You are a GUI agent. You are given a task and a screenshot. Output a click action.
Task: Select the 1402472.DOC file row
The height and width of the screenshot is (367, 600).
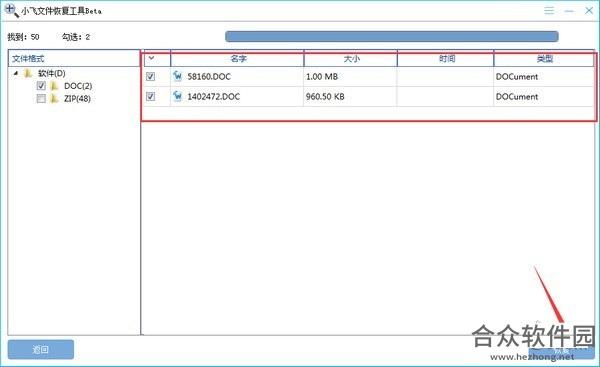(x=369, y=96)
